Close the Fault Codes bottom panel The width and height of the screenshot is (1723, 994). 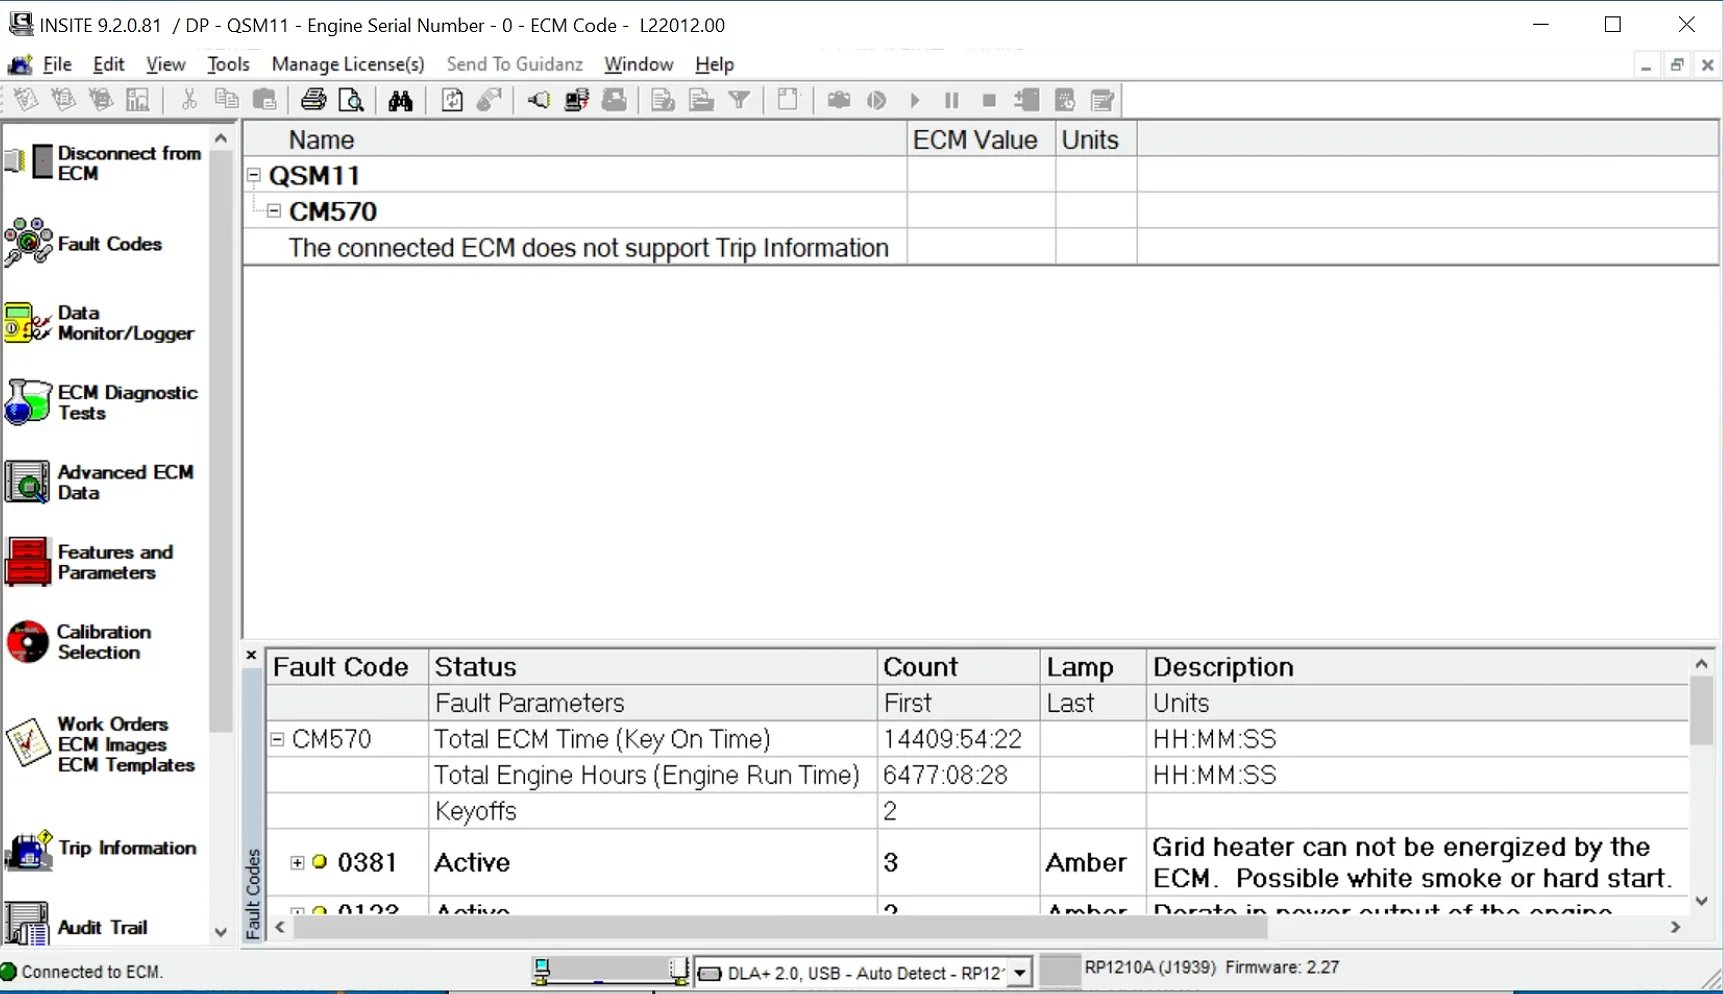pyautogui.click(x=252, y=656)
